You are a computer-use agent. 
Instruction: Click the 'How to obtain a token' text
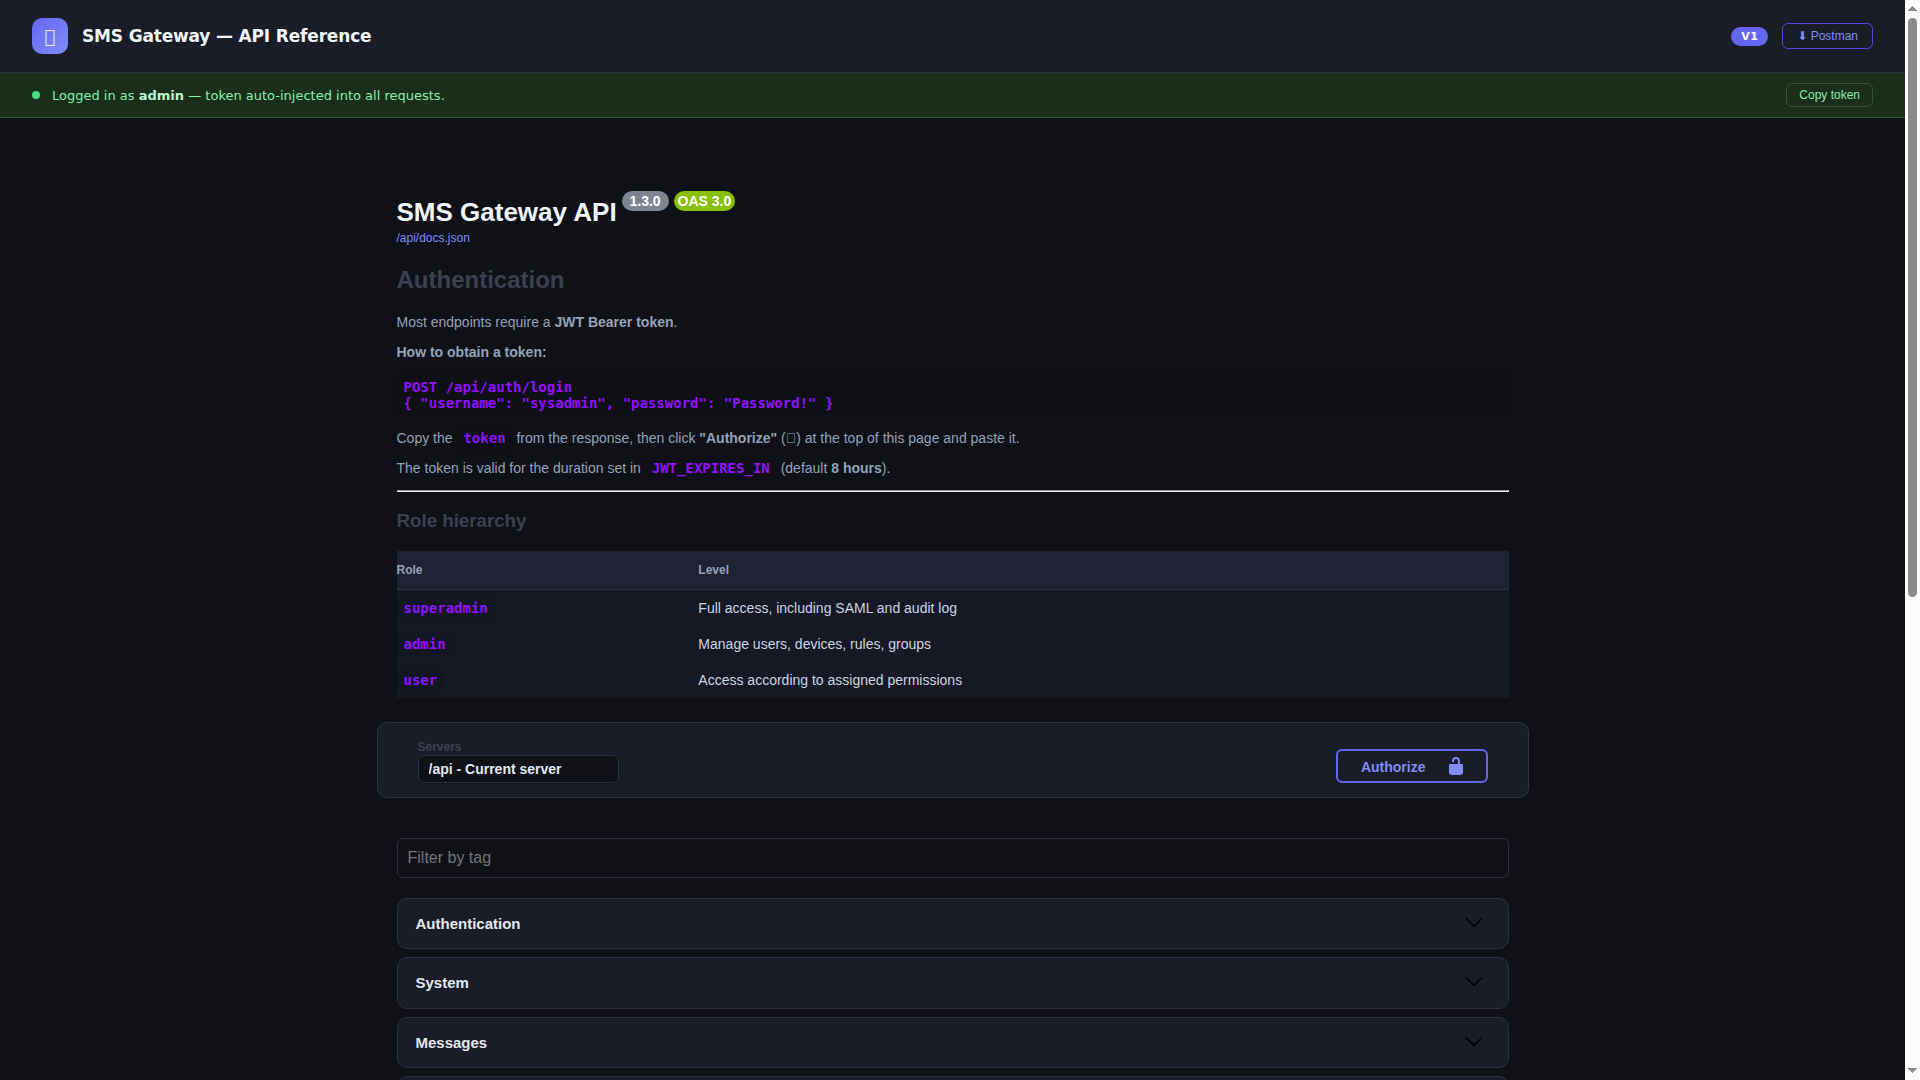pos(471,352)
